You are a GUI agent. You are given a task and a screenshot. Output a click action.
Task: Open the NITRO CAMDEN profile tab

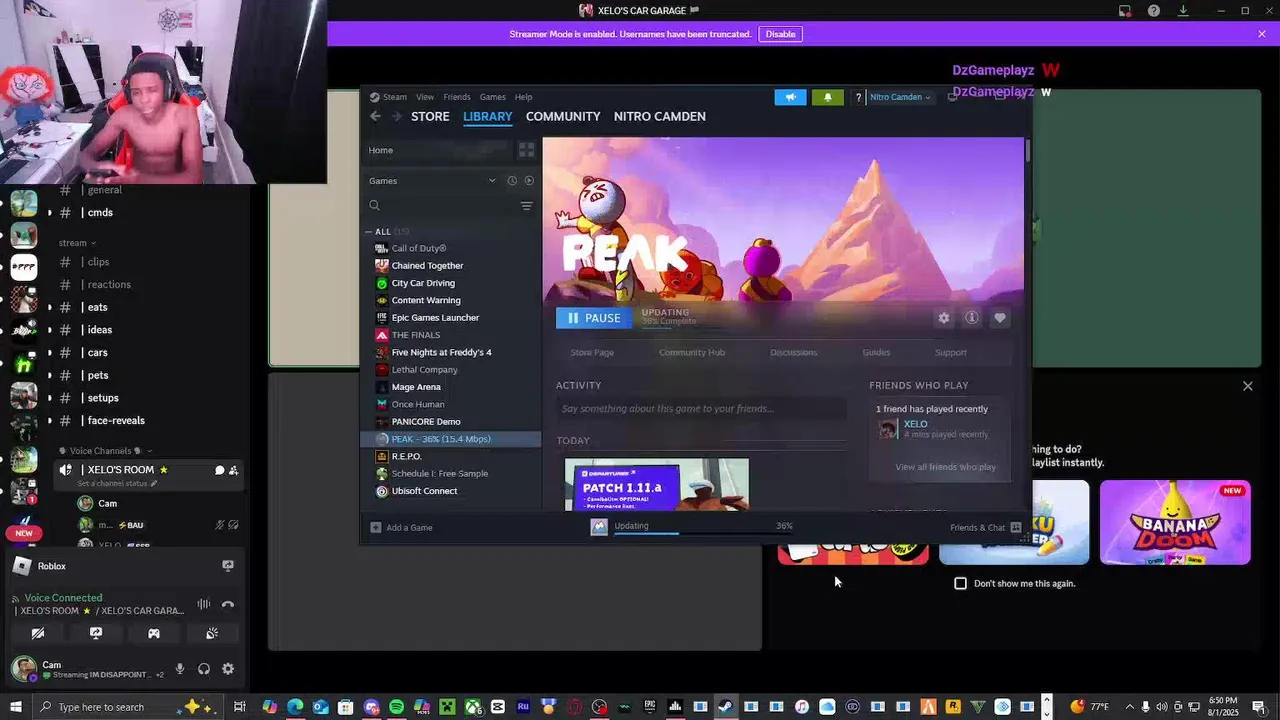660,116
